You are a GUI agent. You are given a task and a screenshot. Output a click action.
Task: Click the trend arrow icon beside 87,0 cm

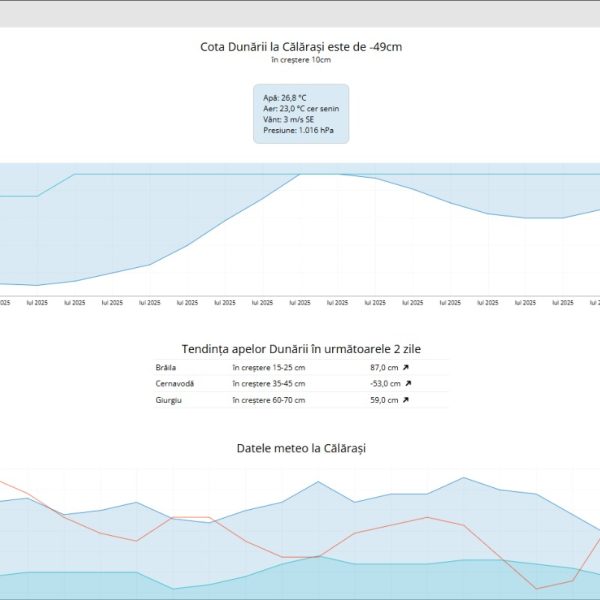[406, 367]
